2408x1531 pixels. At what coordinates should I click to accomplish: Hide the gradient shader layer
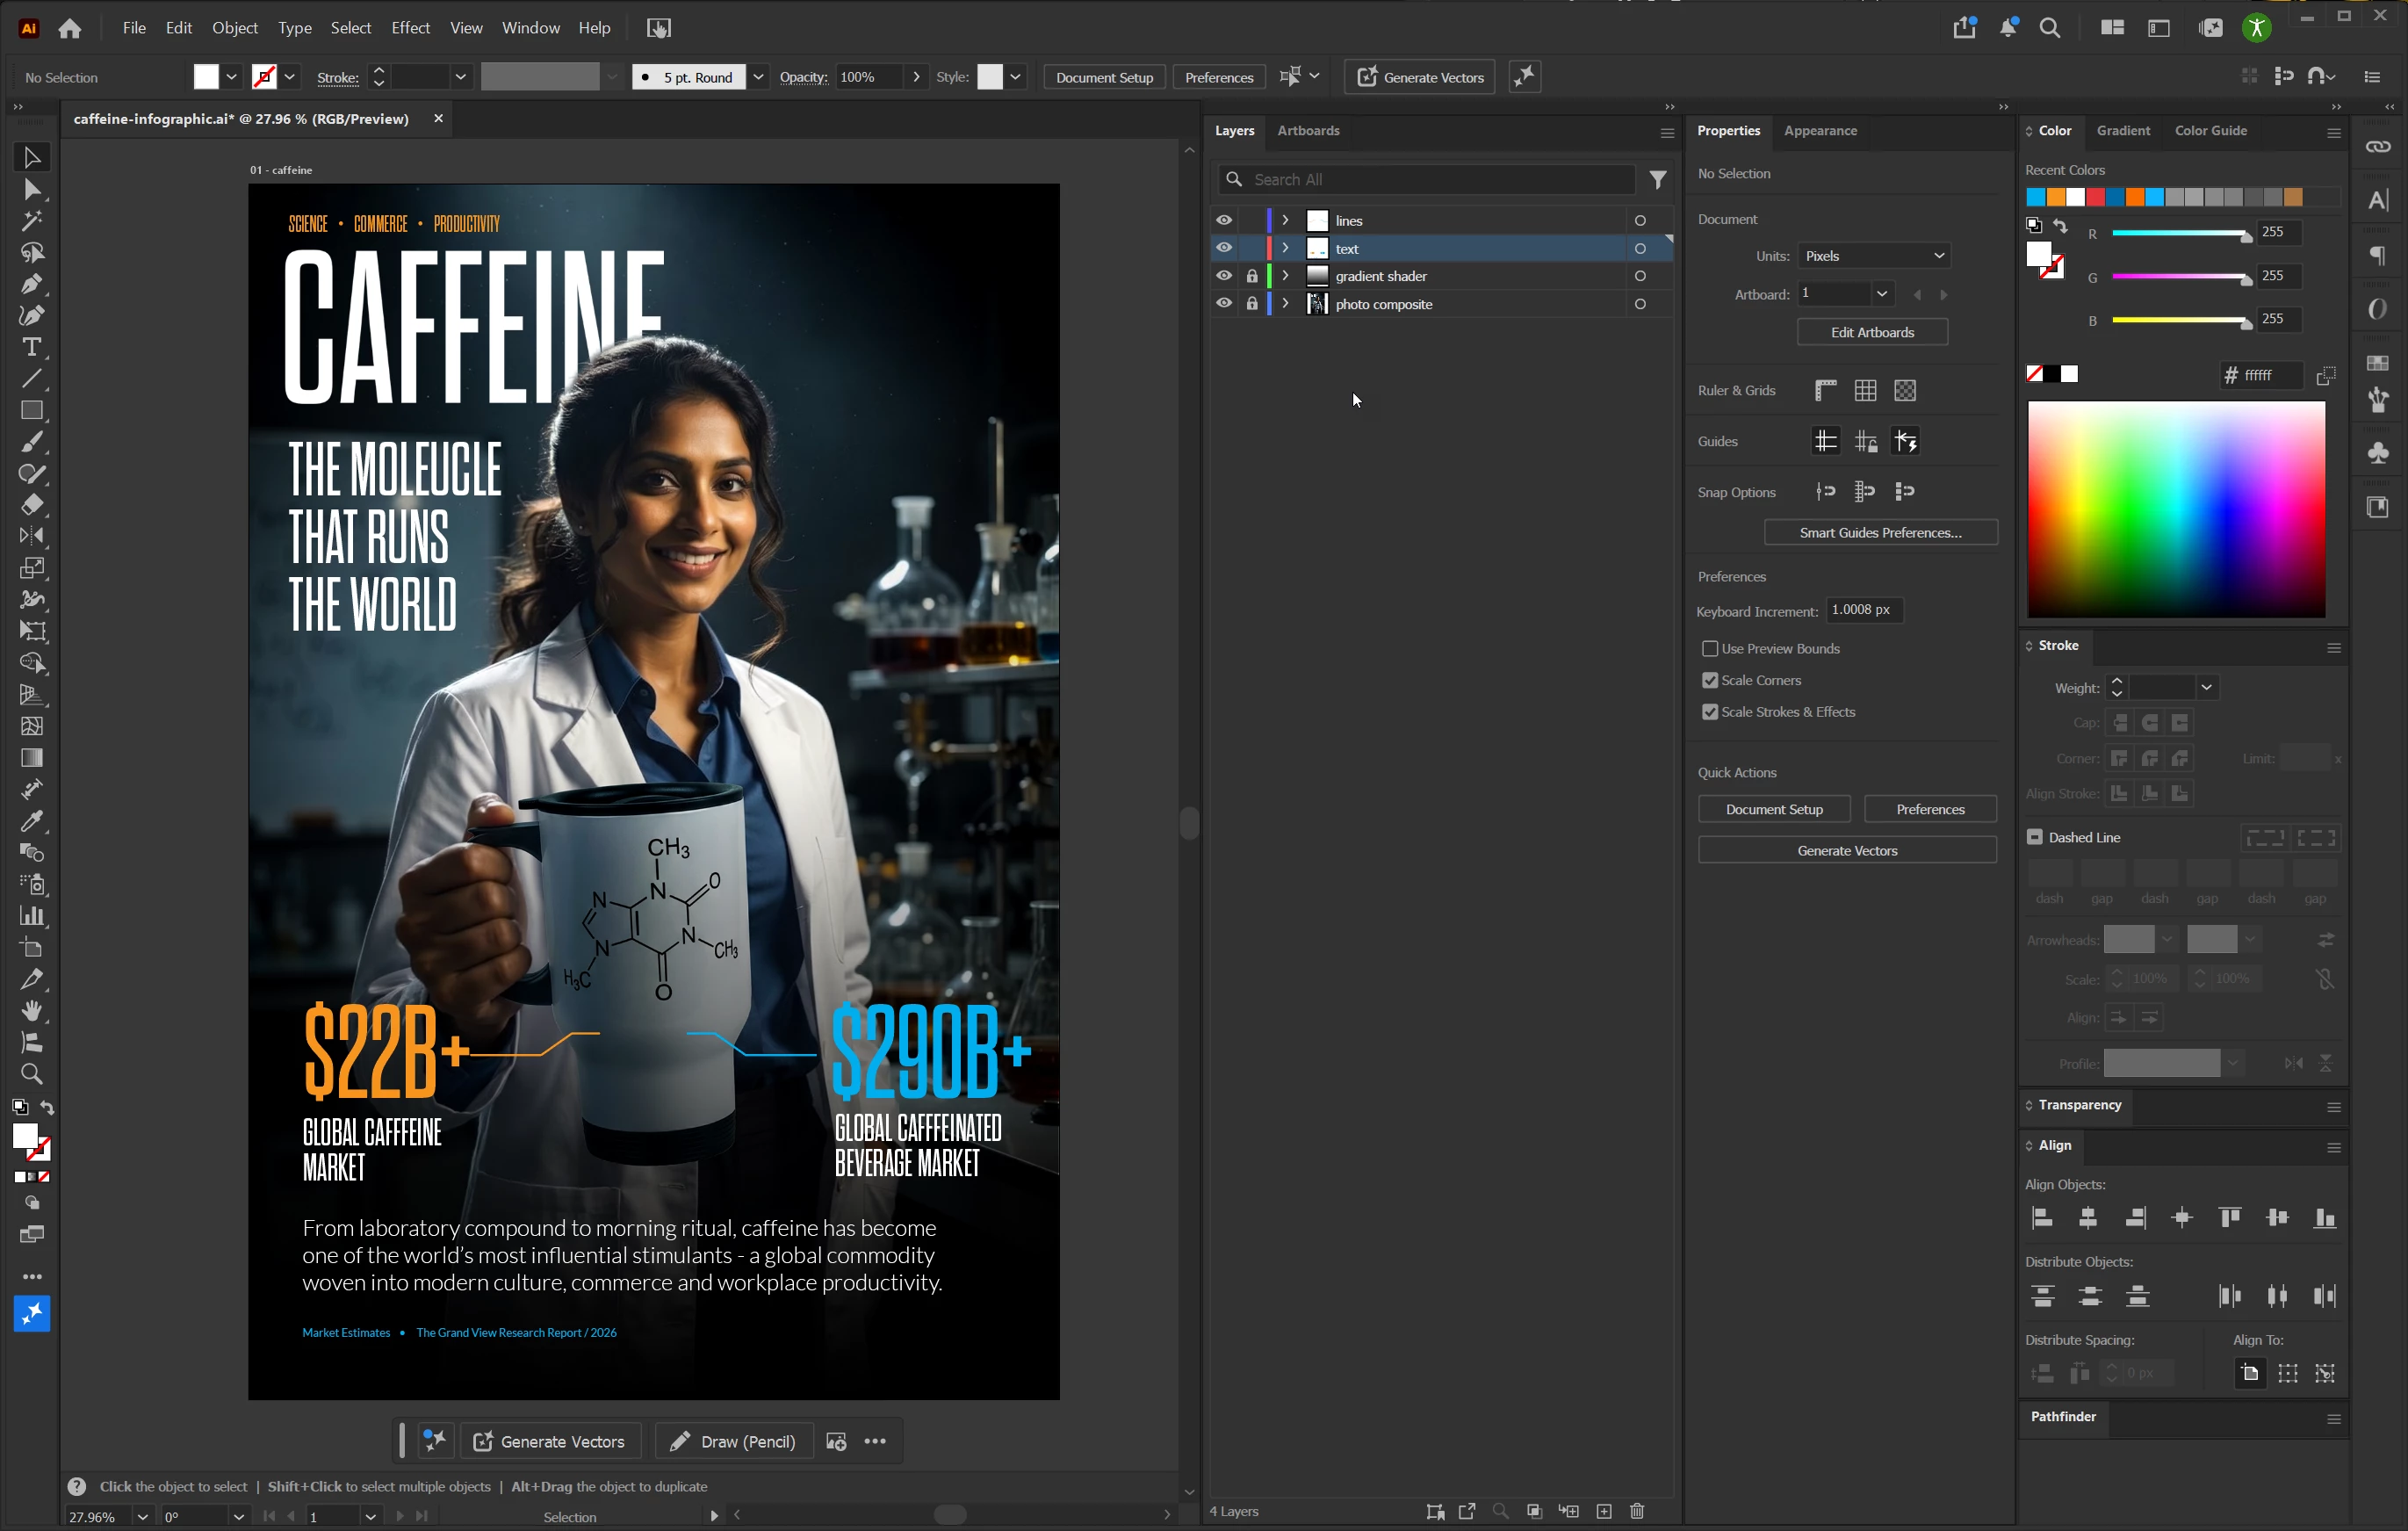tap(1224, 276)
